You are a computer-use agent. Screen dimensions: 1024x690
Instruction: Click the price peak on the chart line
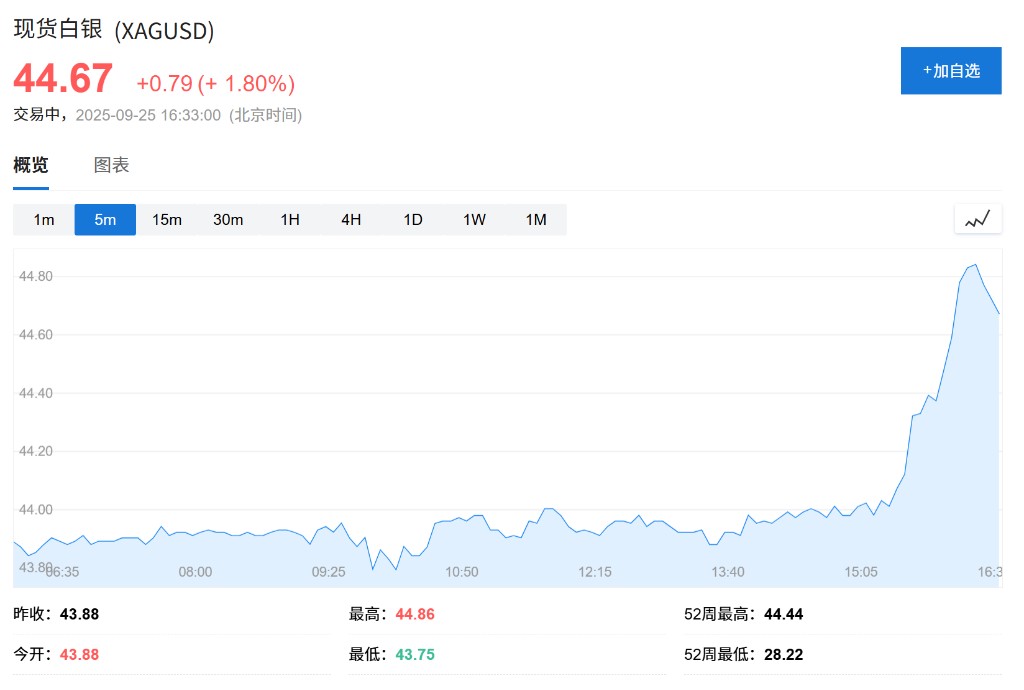tap(975, 265)
